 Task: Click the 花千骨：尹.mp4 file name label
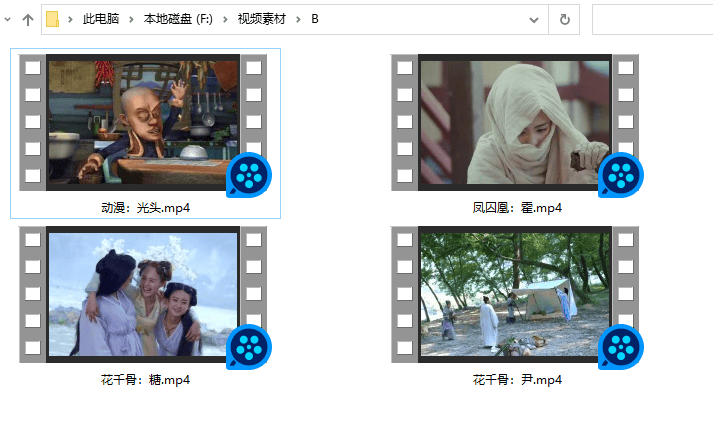[x=516, y=380]
